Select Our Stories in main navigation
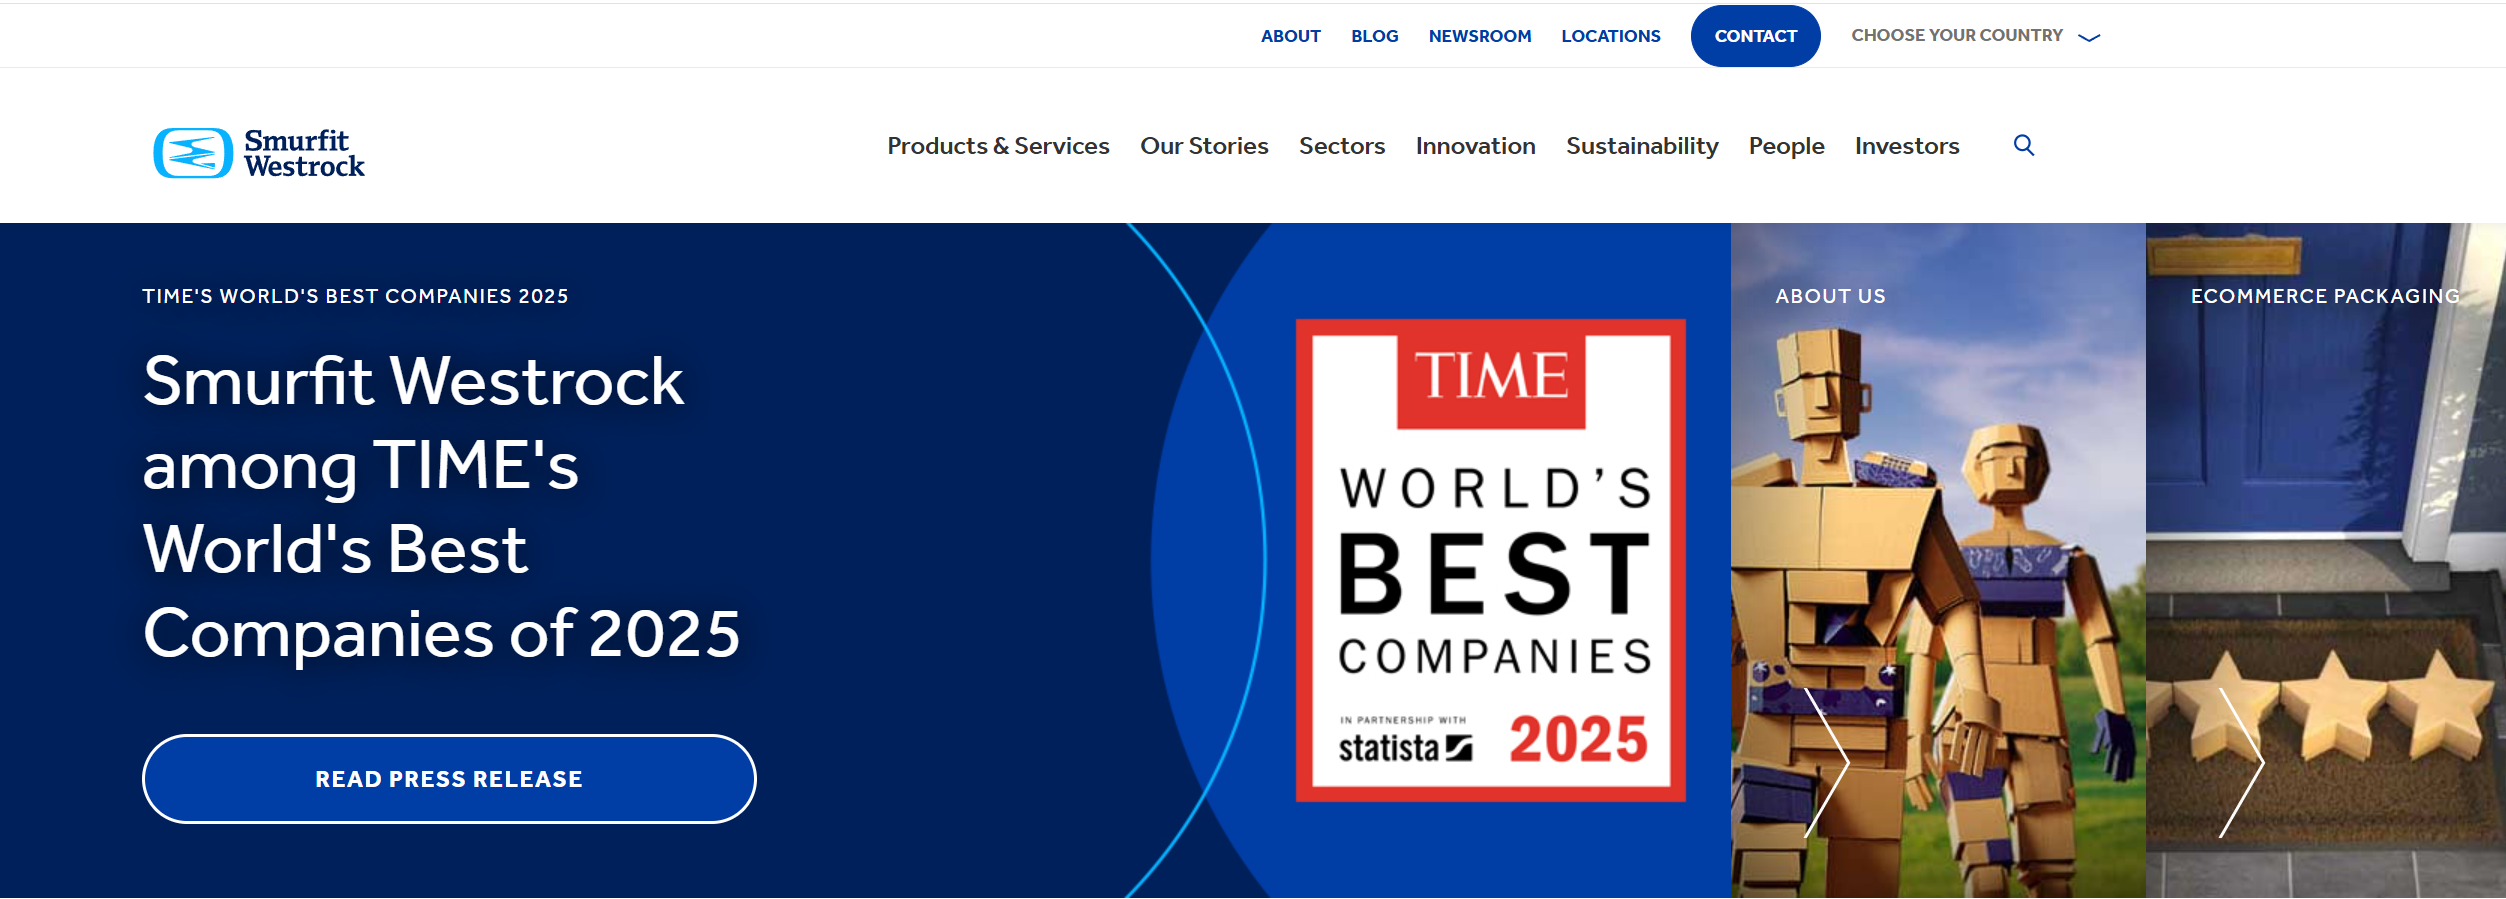2506x899 pixels. tap(1204, 146)
